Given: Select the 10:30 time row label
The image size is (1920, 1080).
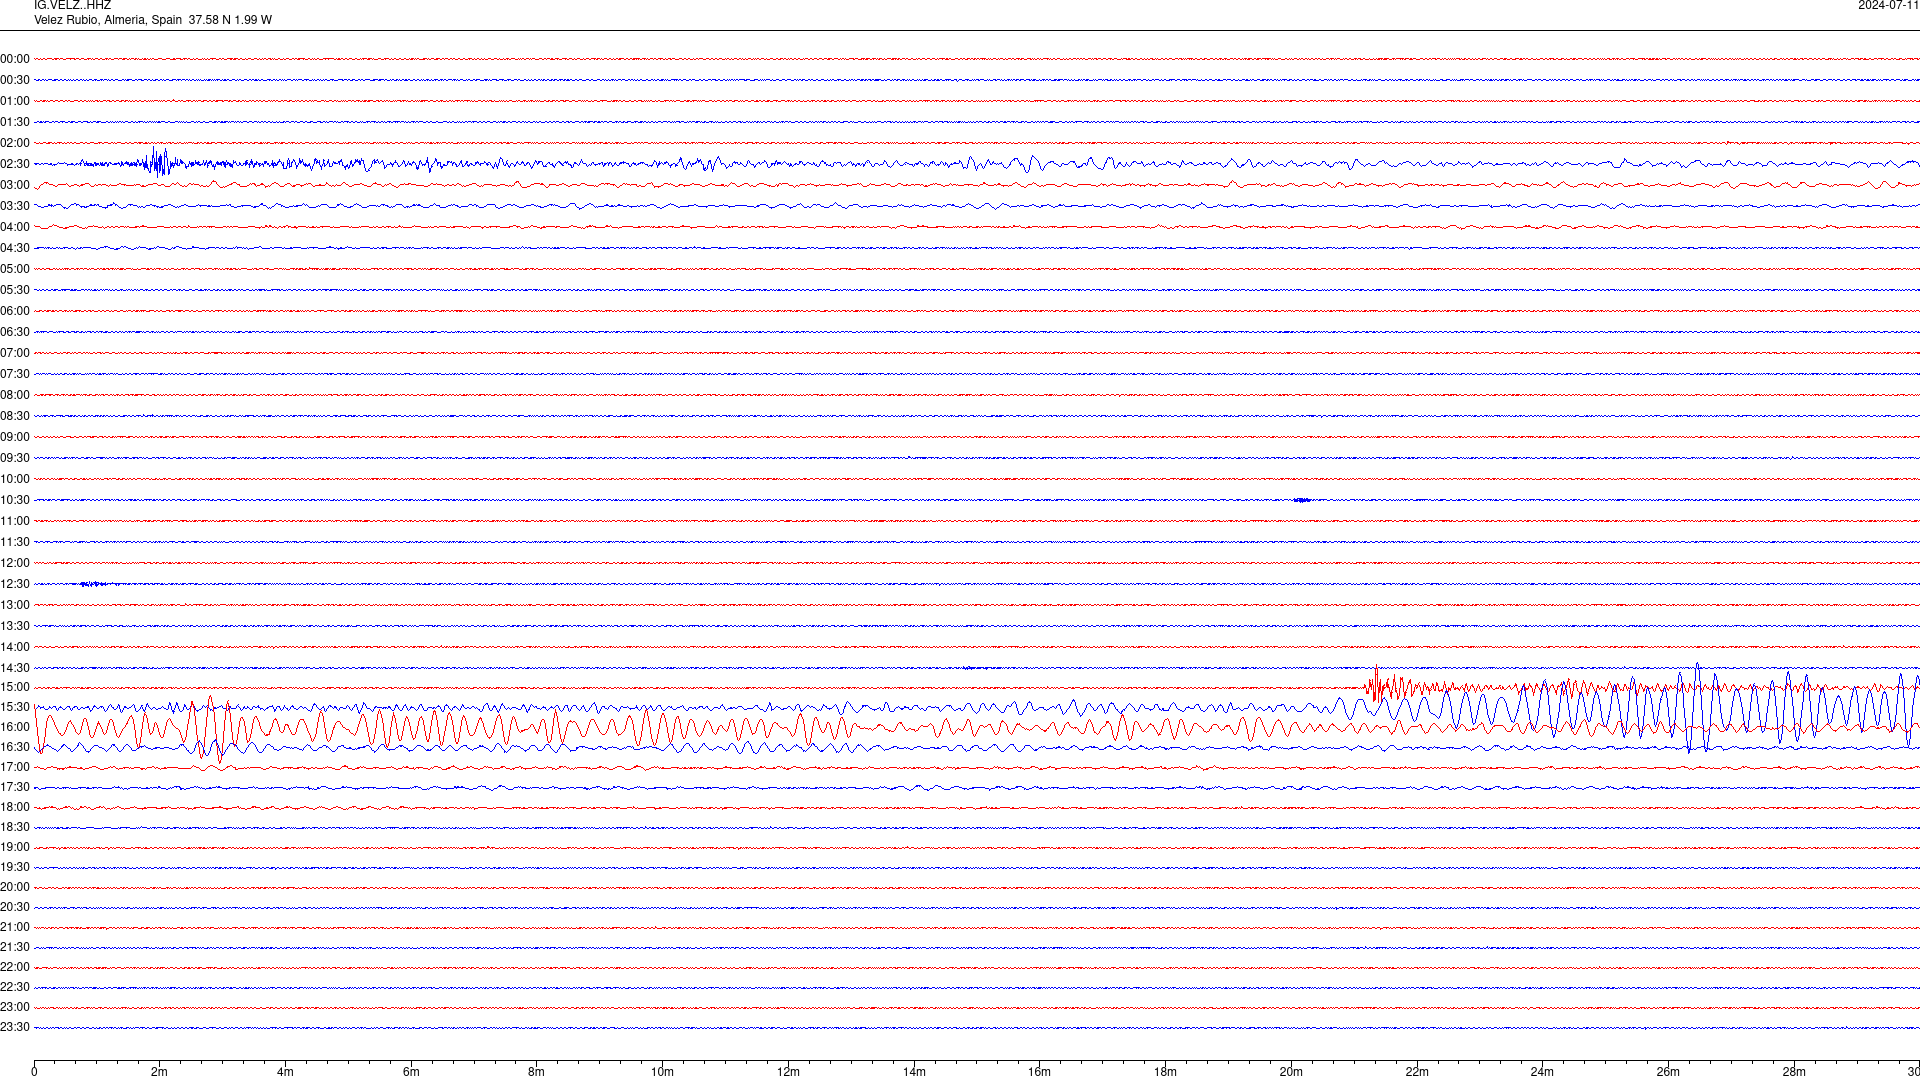Looking at the screenshot, I should tap(15, 500).
